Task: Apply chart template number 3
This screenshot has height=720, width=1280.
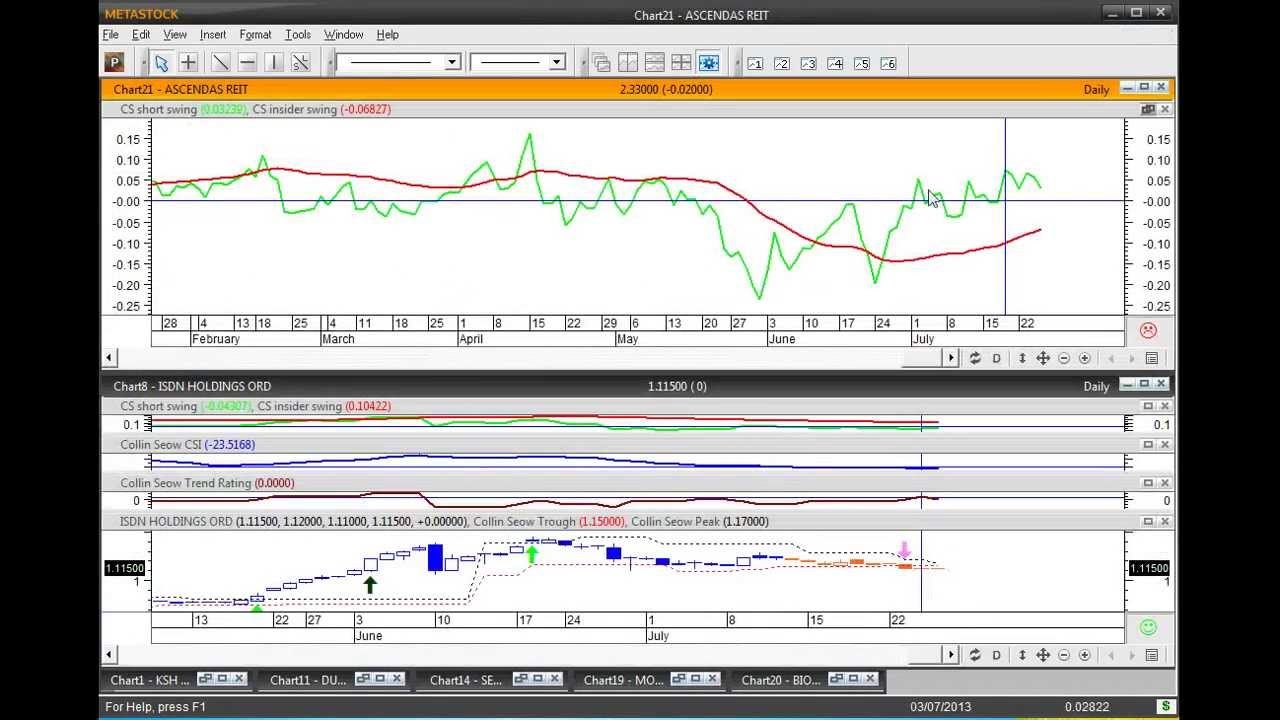Action: tap(809, 63)
